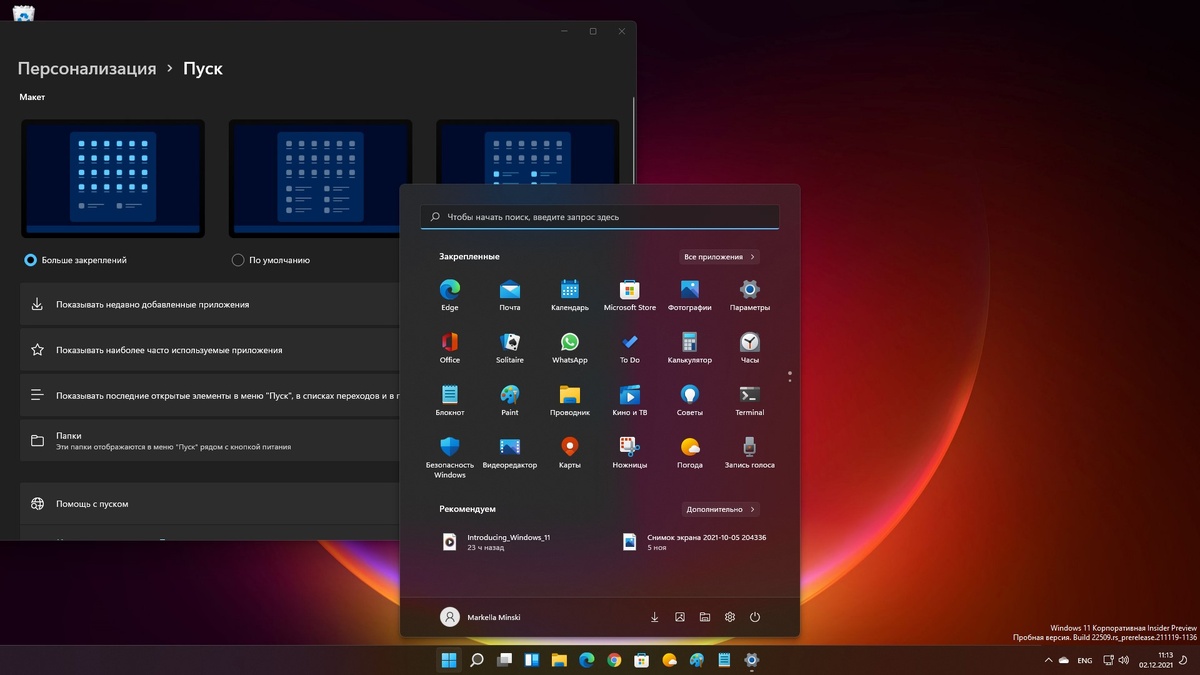Open Pictures folder in Start menu footer
Viewport: 1200px width, 675px height.
(680, 617)
